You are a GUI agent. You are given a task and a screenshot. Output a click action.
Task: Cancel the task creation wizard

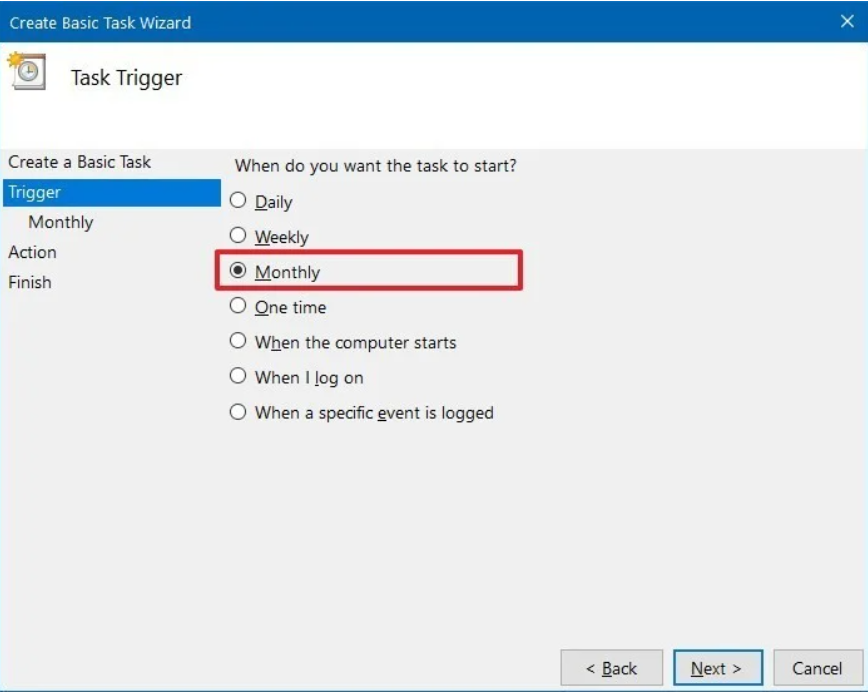pyautogui.click(x=817, y=668)
